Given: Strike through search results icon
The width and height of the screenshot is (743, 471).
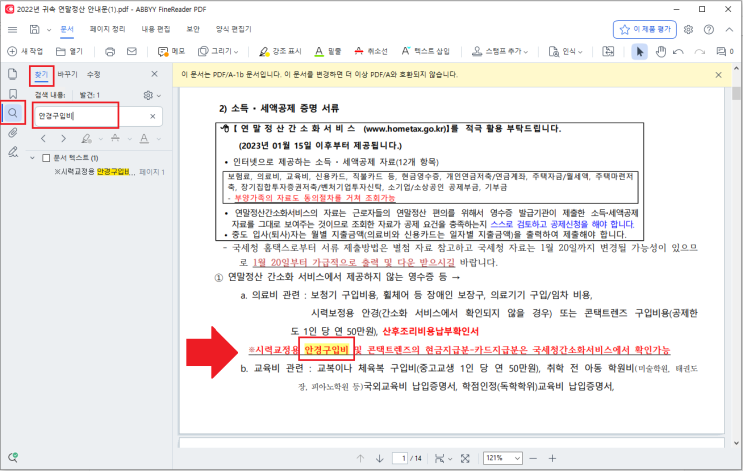Looking at the screenshot, I should point(115,138).
